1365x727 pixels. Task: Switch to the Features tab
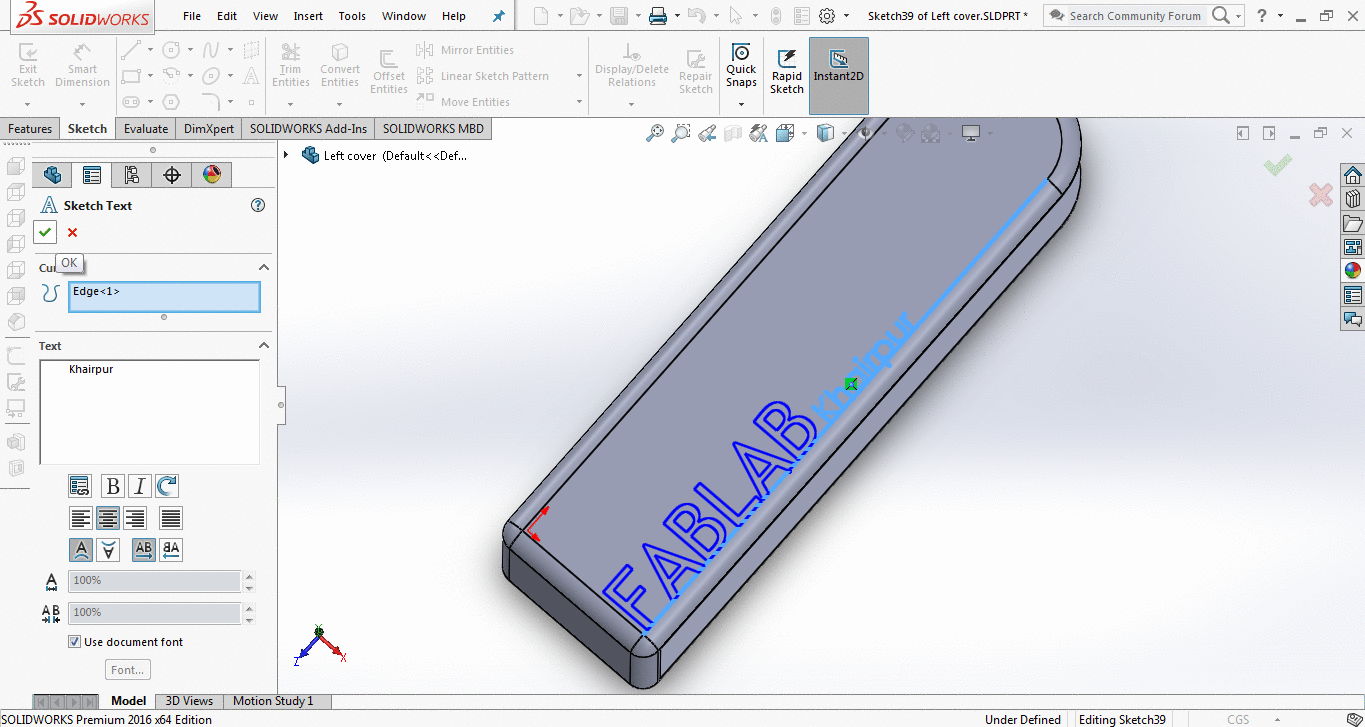pyautogui.click(x=30, y=129)
